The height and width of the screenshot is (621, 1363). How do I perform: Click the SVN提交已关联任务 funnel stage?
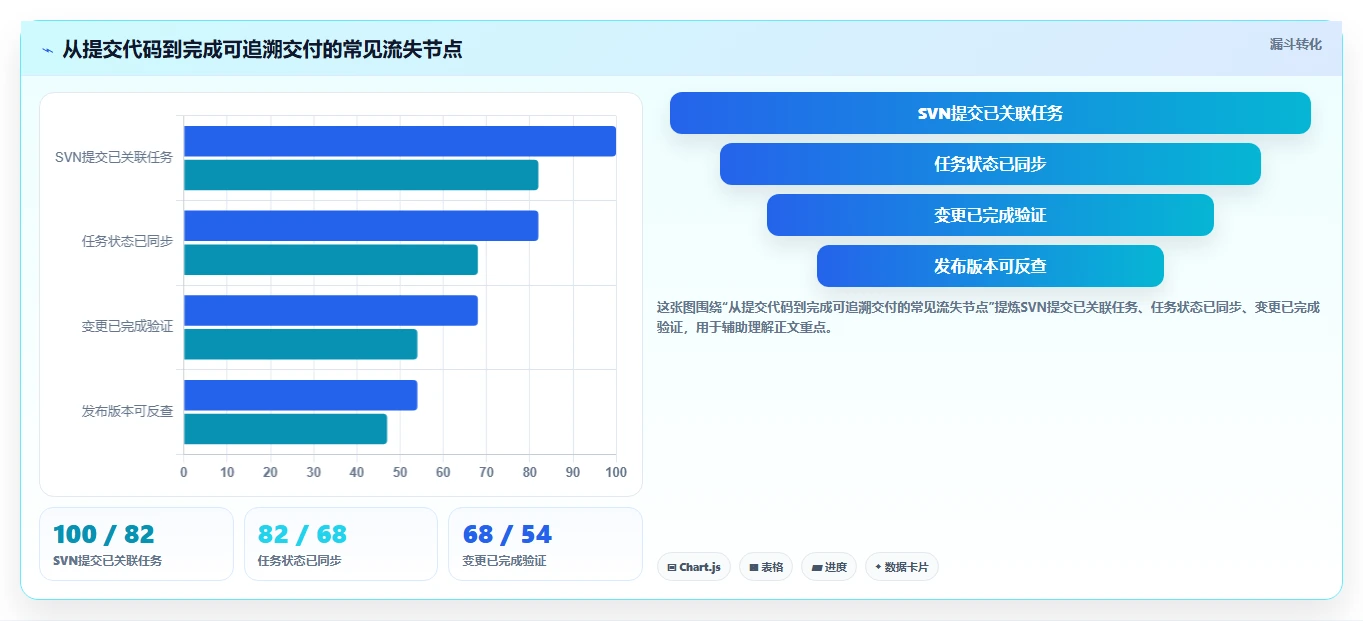tap(990, 113)
